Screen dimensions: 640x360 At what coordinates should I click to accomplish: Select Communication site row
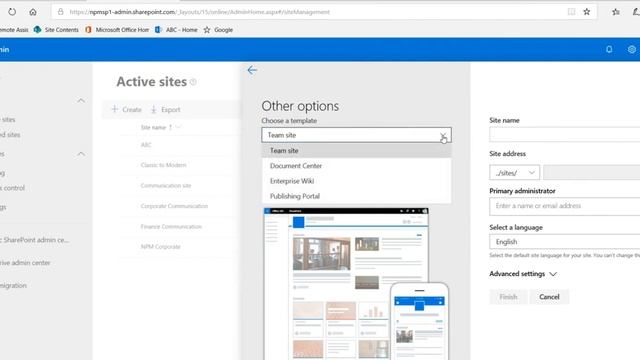pos(166,185)
